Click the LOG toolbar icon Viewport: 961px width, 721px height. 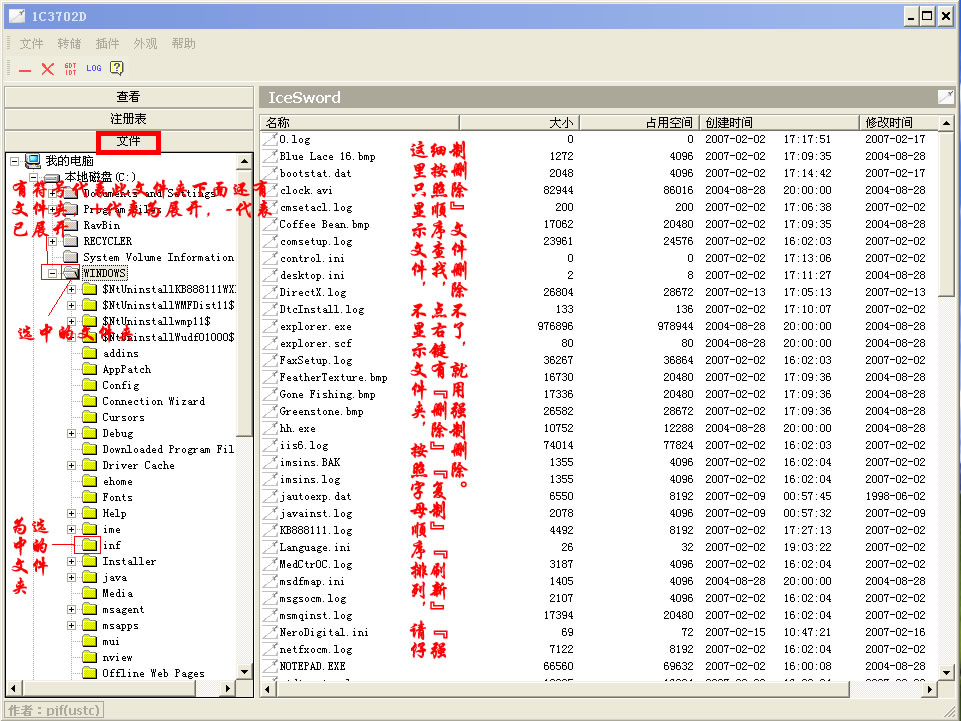pos(93,69)
